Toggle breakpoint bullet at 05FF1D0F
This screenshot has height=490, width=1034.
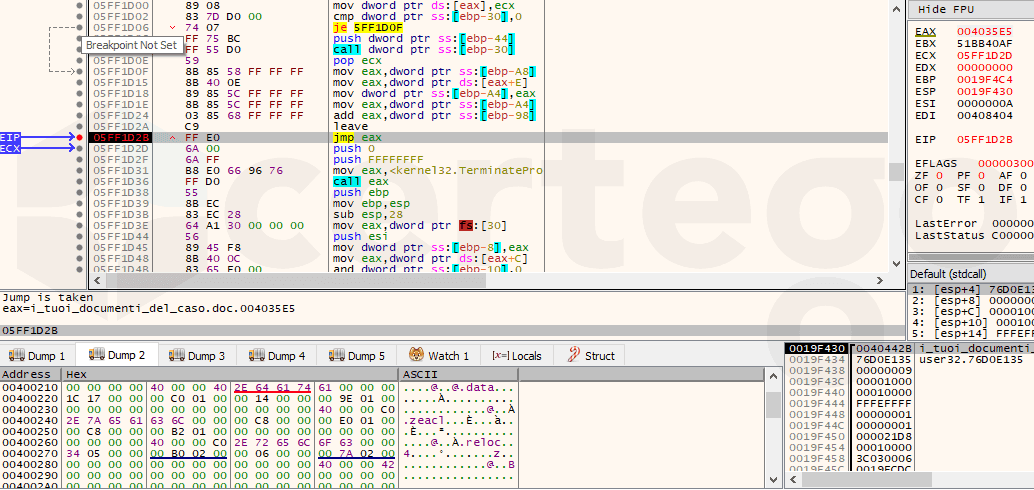coord(80,71)
